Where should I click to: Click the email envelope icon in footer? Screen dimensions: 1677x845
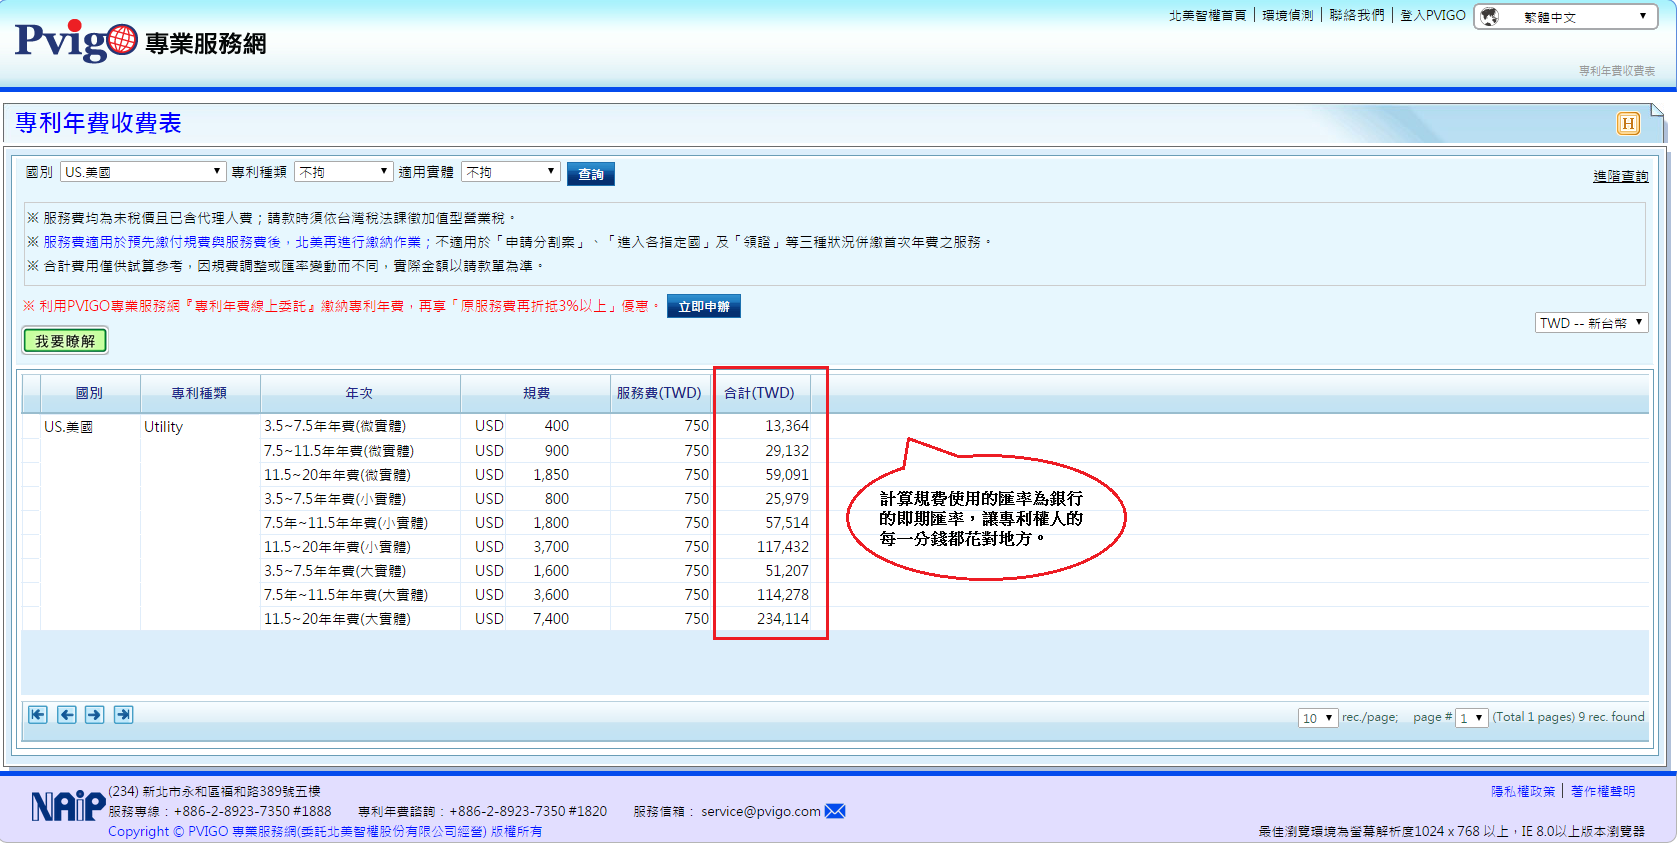pyautogui.click(x=835, y=811)
